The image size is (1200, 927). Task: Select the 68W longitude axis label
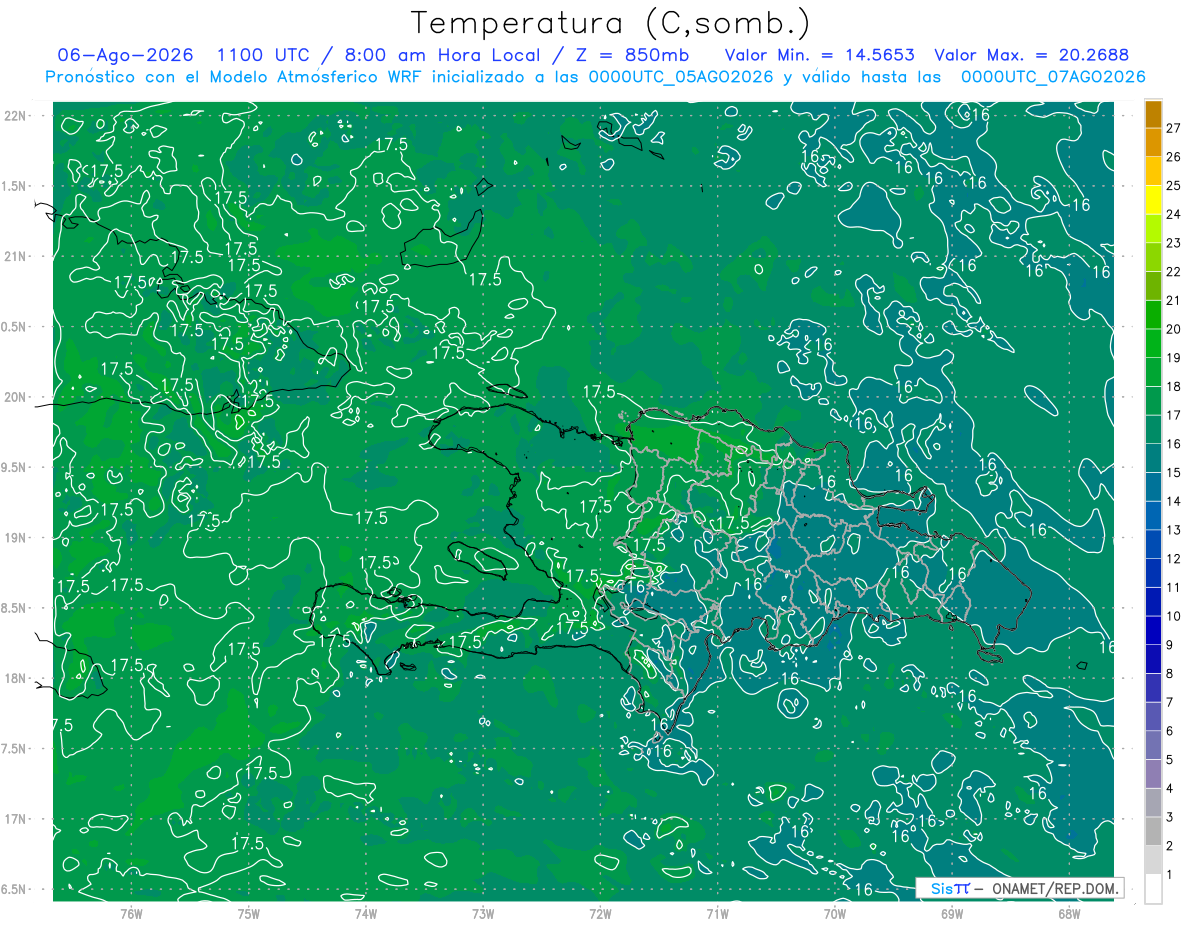[1069, 913]
